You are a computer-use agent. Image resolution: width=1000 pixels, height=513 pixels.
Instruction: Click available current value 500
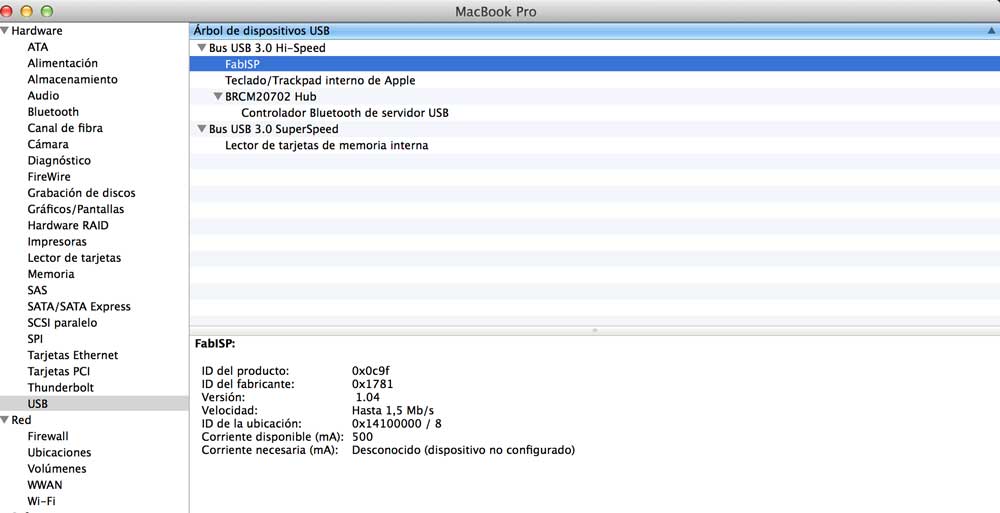pos(362,437)
